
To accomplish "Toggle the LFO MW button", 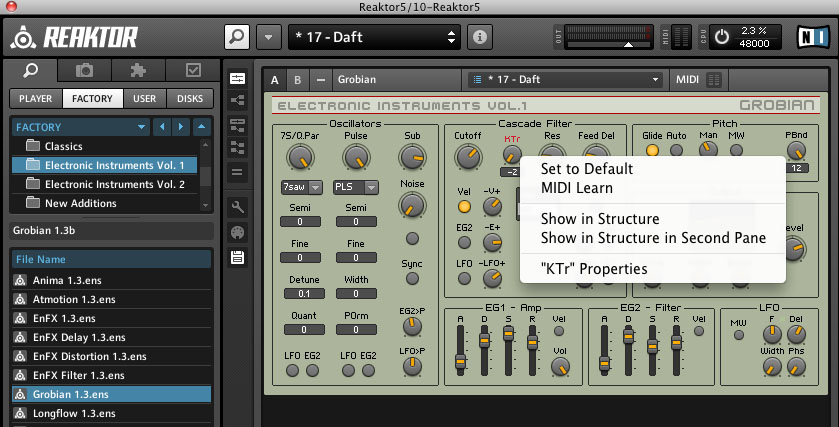I will click(739, 335).
